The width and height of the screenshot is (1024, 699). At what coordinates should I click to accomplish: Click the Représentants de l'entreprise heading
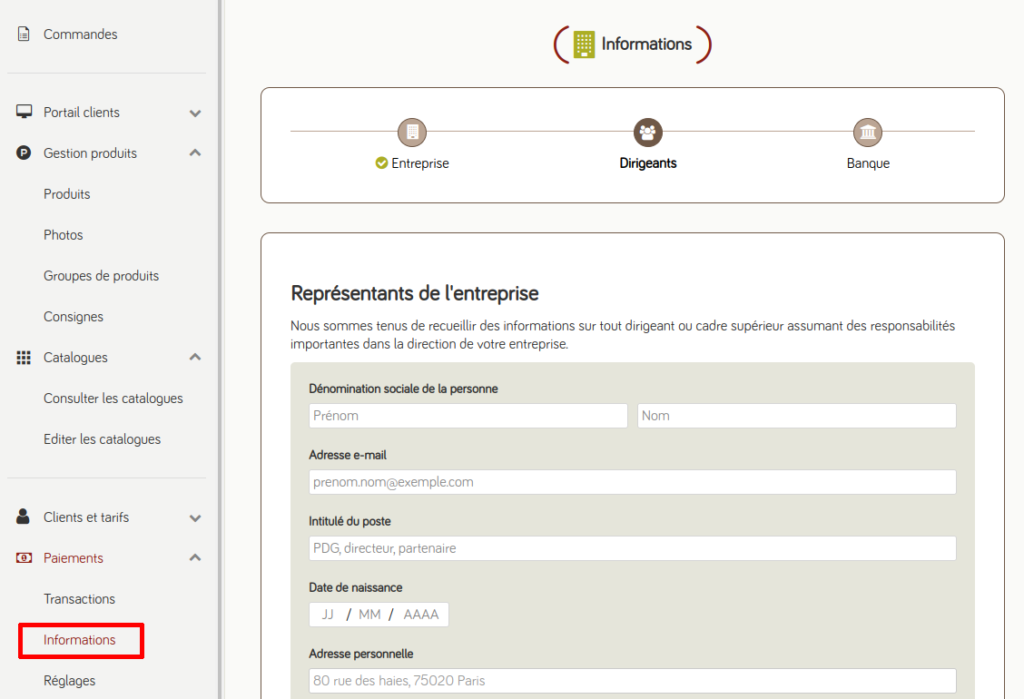click(415, 293)
